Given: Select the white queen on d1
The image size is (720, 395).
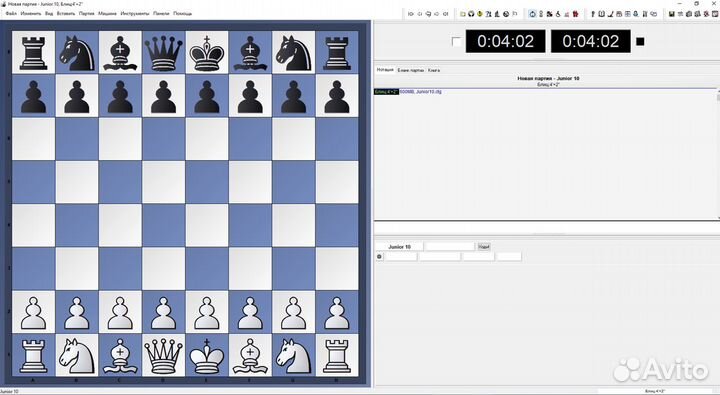Looking at the screenshot, I should (163, 356).
